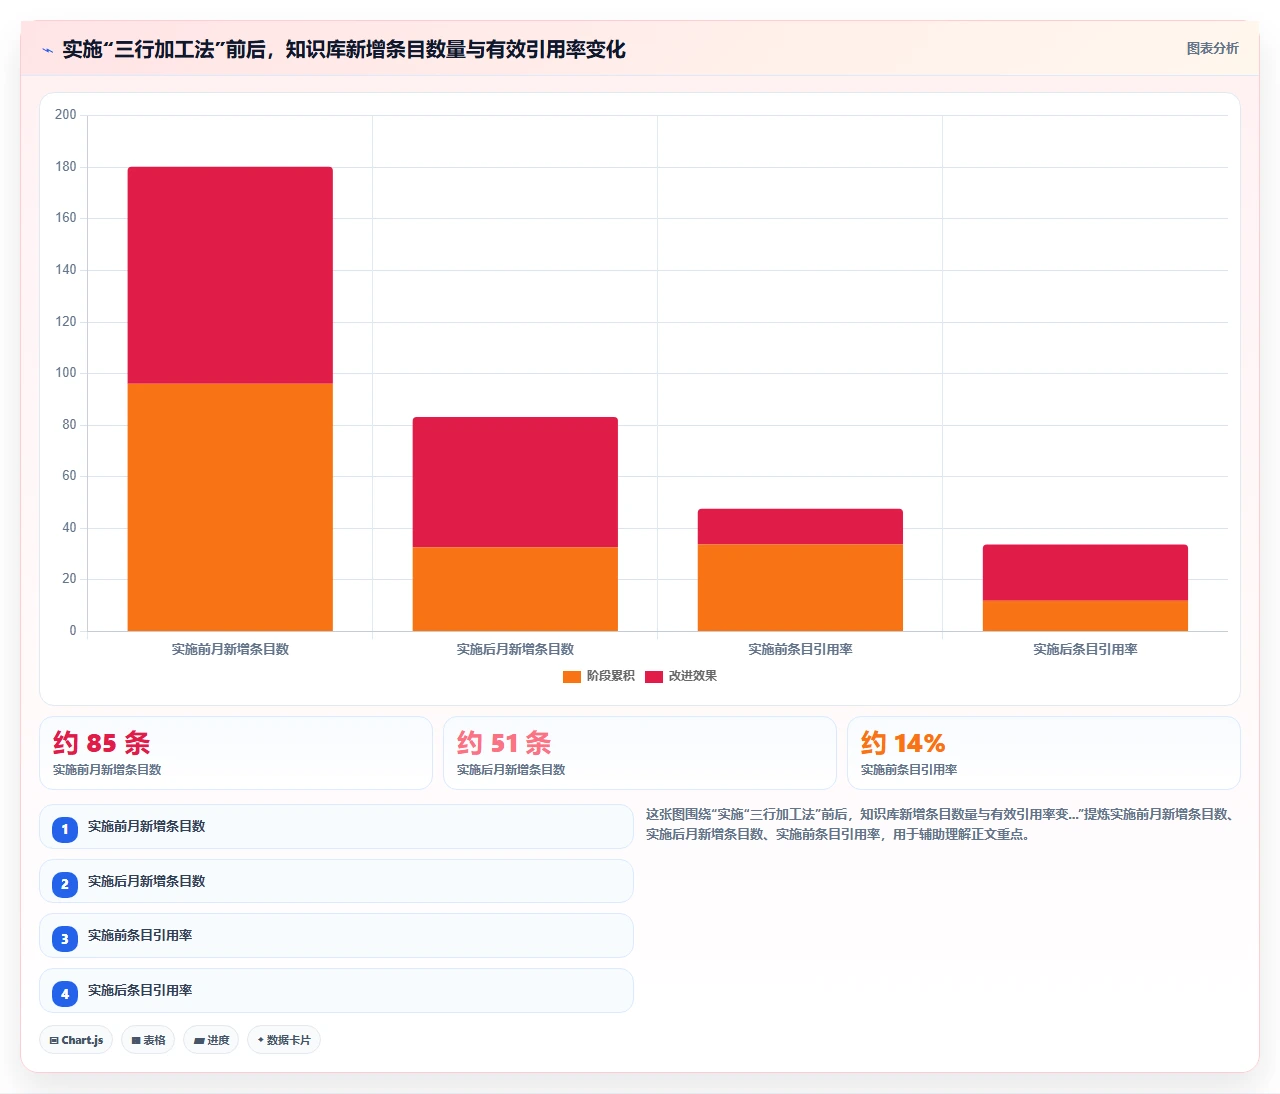This screenshot has height=1094, width=1280.
Task: Click red segment of 实施后月新增条目数 bar
Action: click(x=515, y=482)
